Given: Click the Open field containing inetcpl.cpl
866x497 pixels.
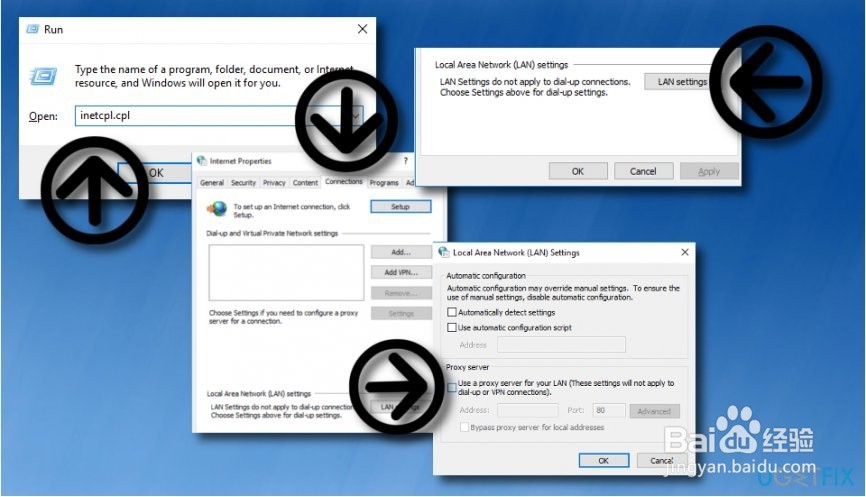Looking at the screenshot, I should (219, 115).
